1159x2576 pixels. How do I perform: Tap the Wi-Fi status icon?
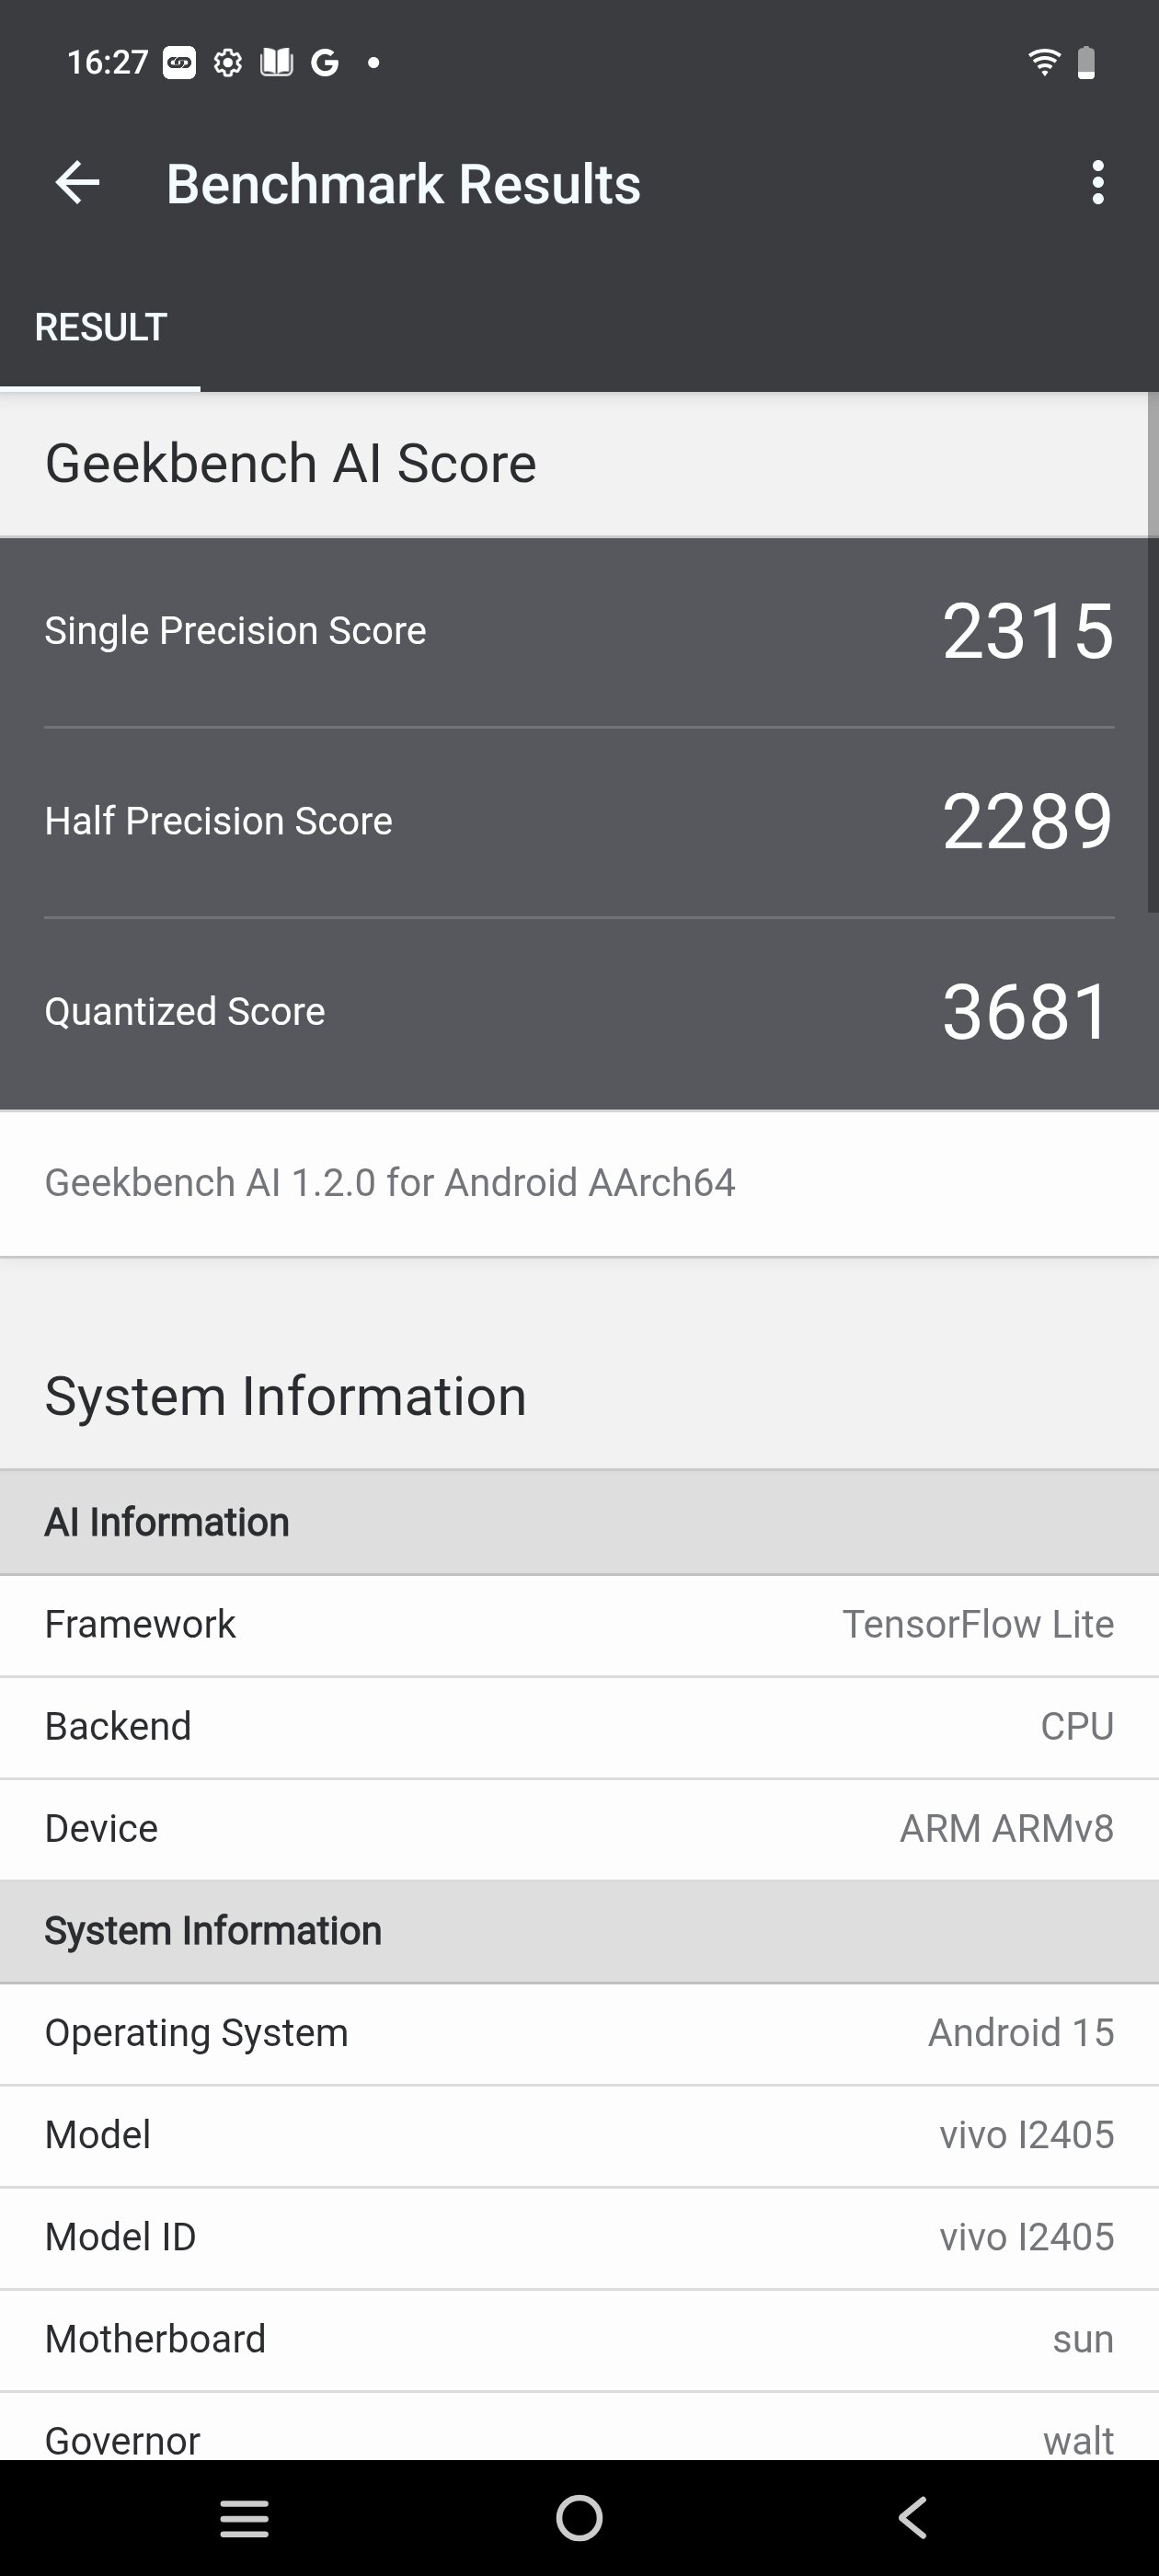click(x=1043, y=62)
